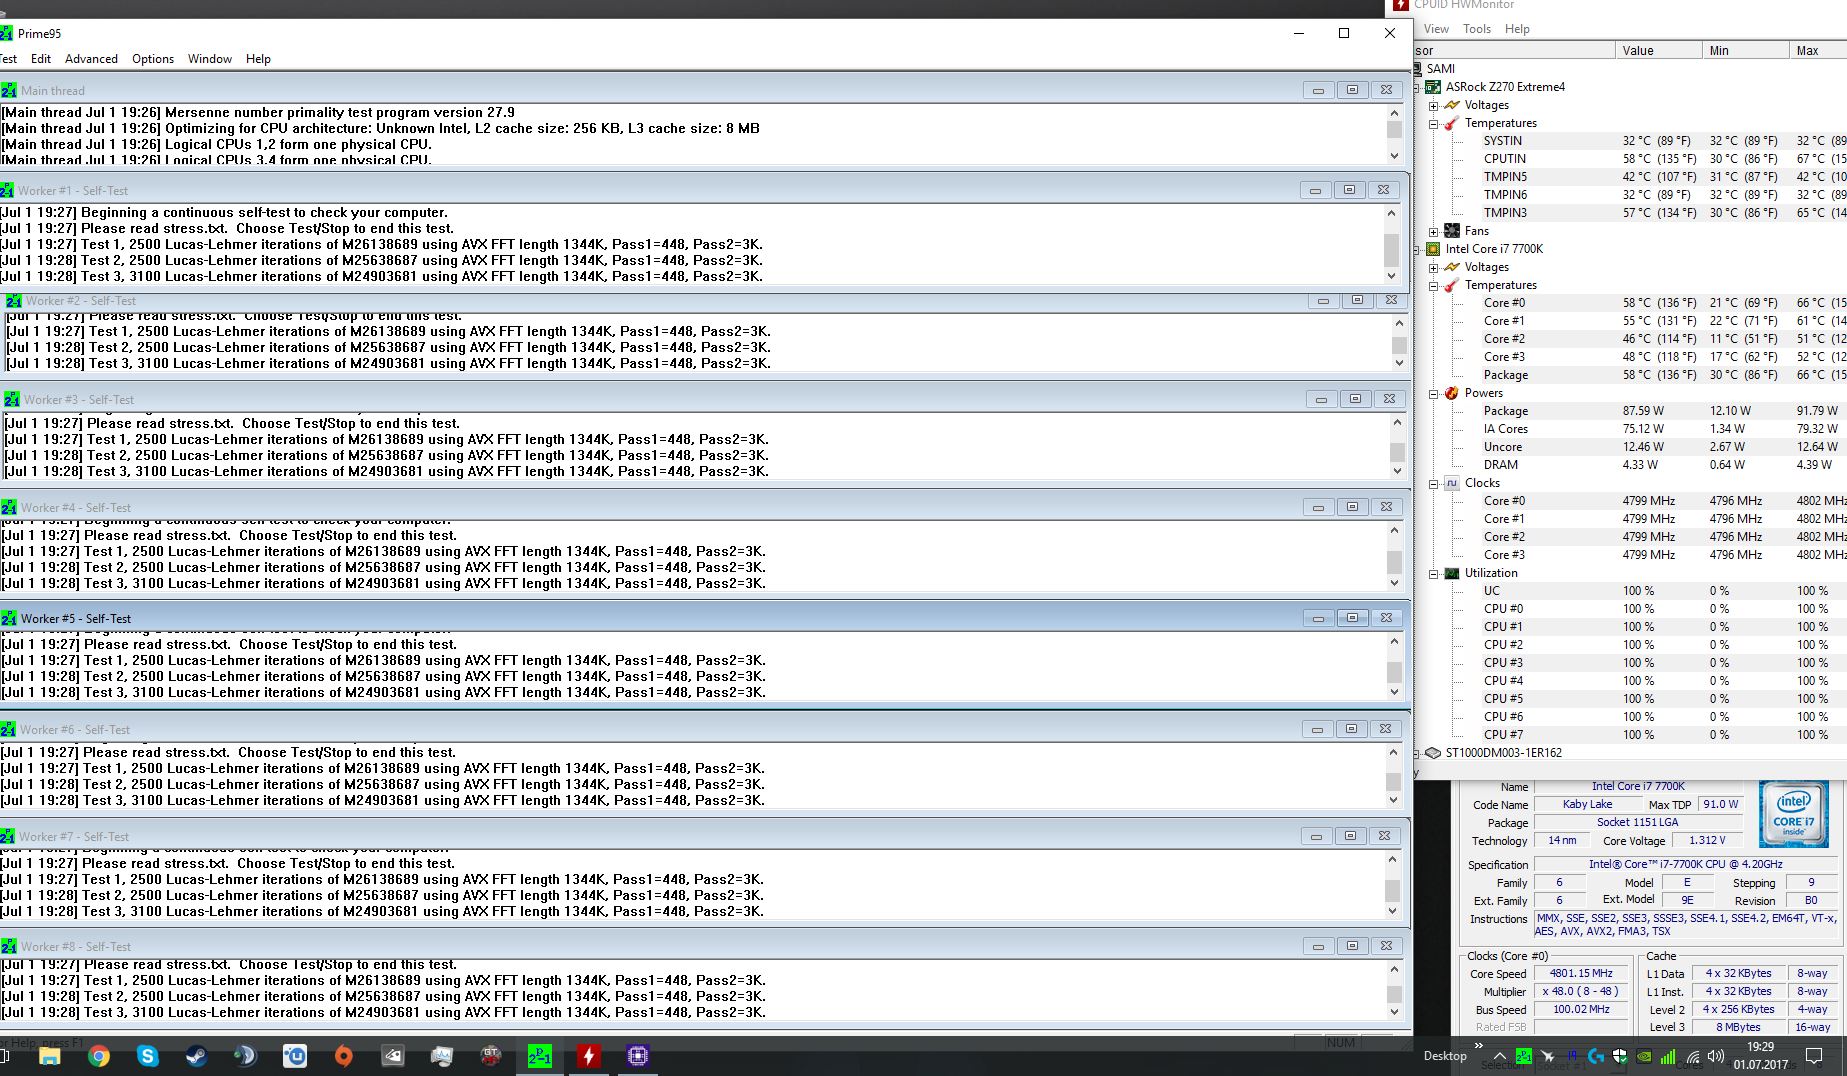
Task: Open the NVIDIA tray icon
Action: coord(1644,1056)
